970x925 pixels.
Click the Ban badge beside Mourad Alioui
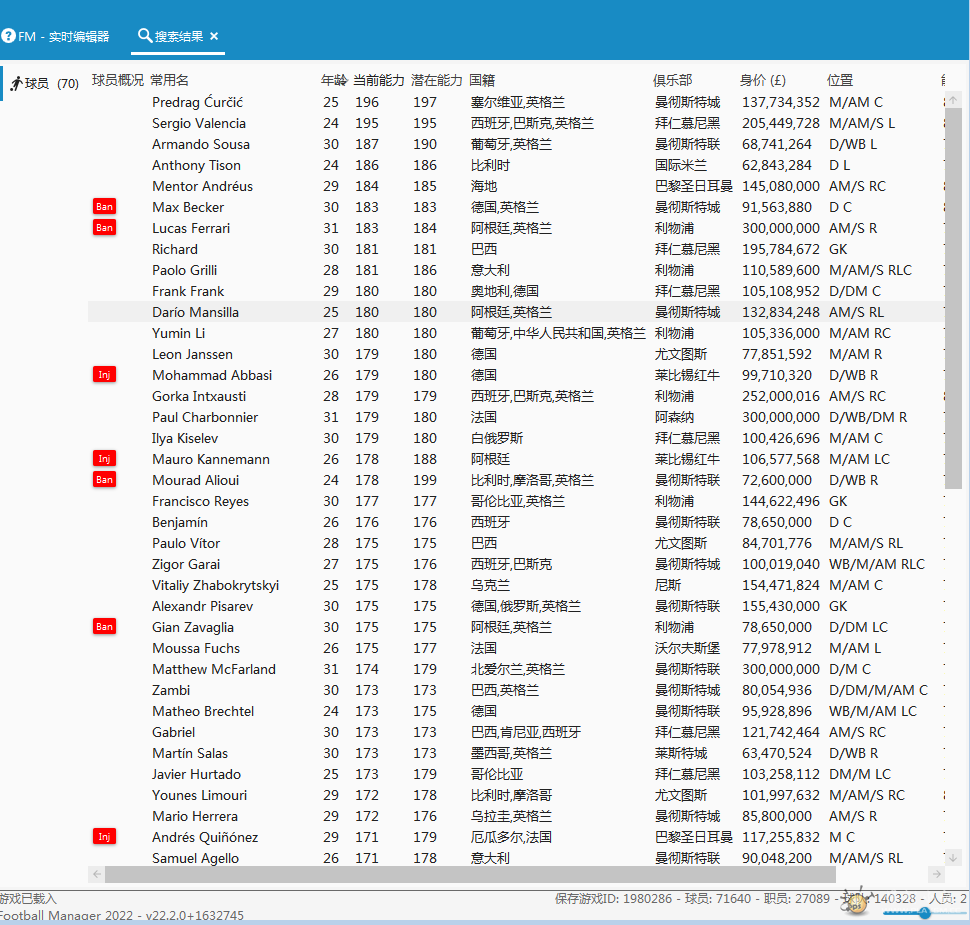pos(105,480)
